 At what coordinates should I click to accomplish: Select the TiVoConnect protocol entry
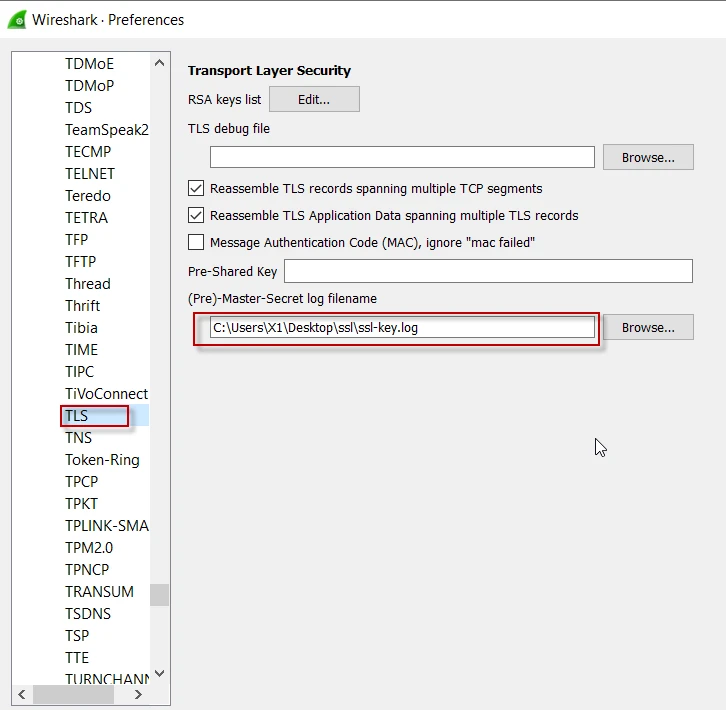click(106, 394)
